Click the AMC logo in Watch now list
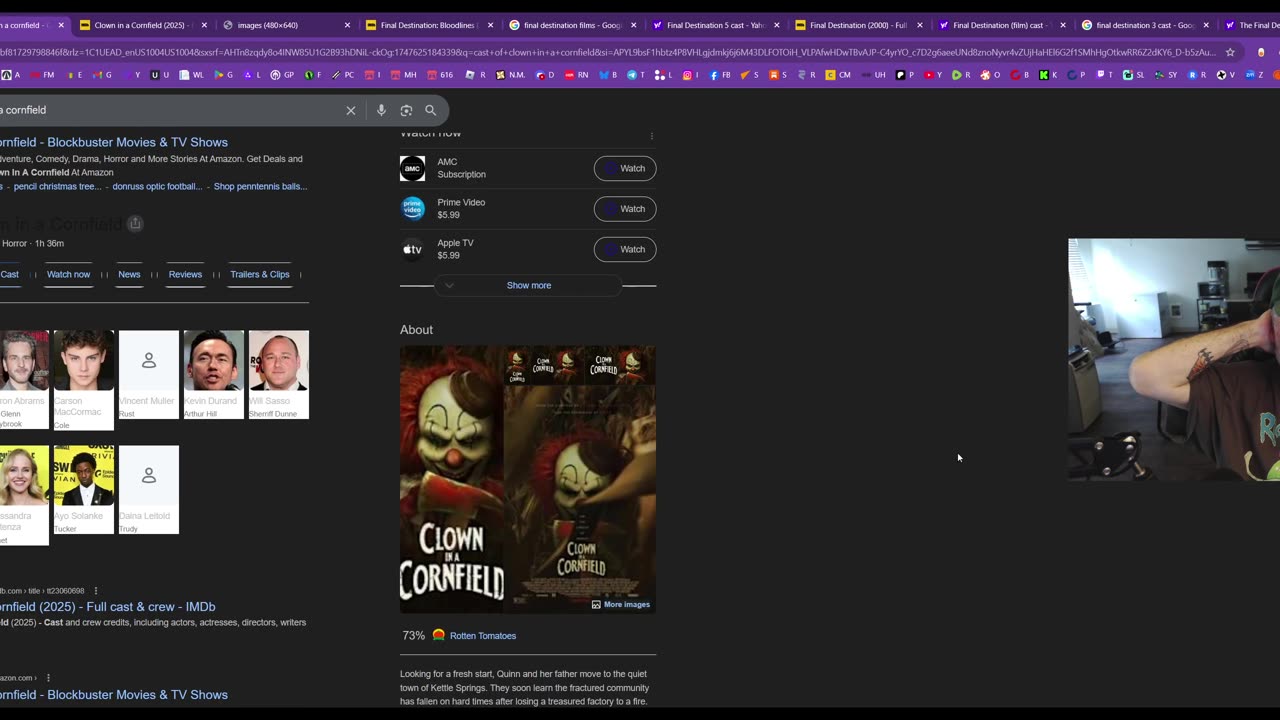 click(413, 168)
